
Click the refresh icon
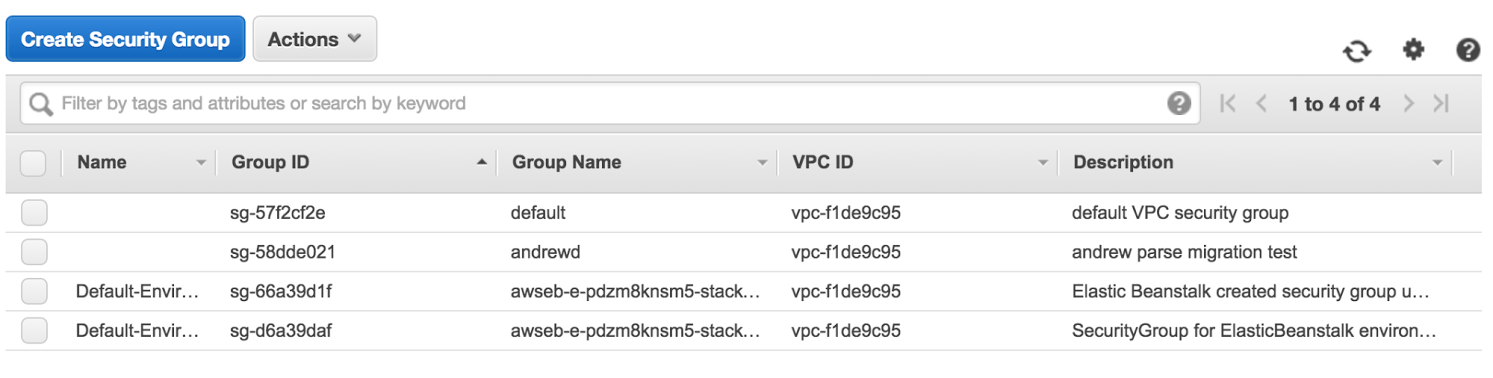click(1357, 50)
